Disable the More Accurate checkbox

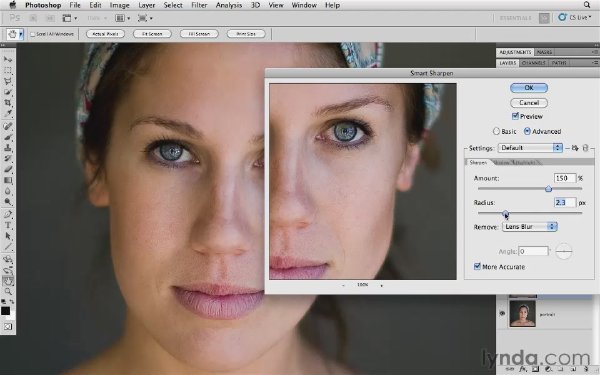[x=477, y=266]
